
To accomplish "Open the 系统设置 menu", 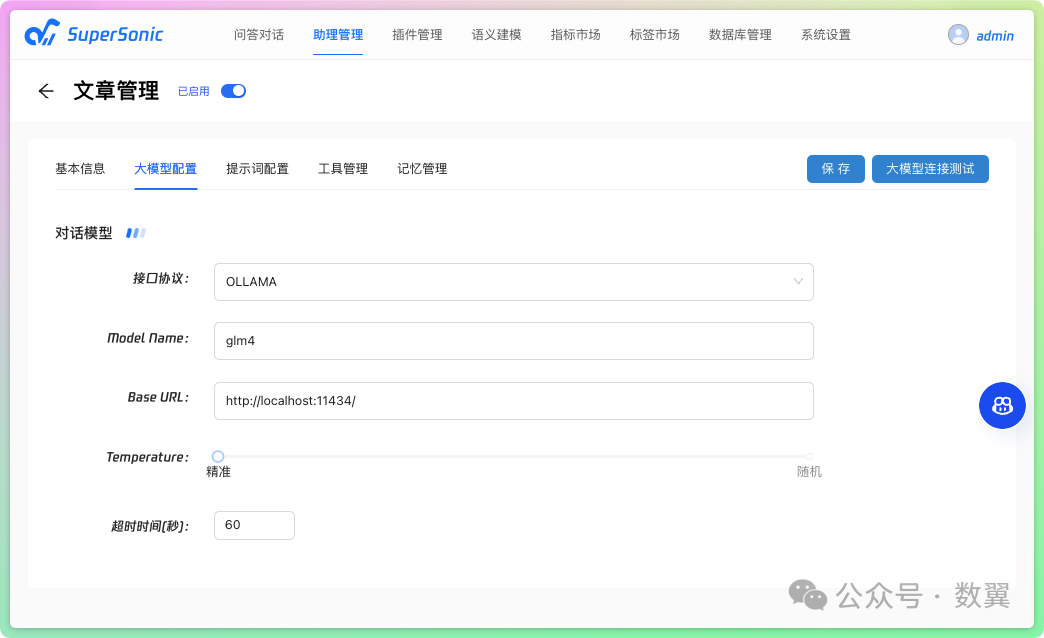I will [x=826, y=35].
